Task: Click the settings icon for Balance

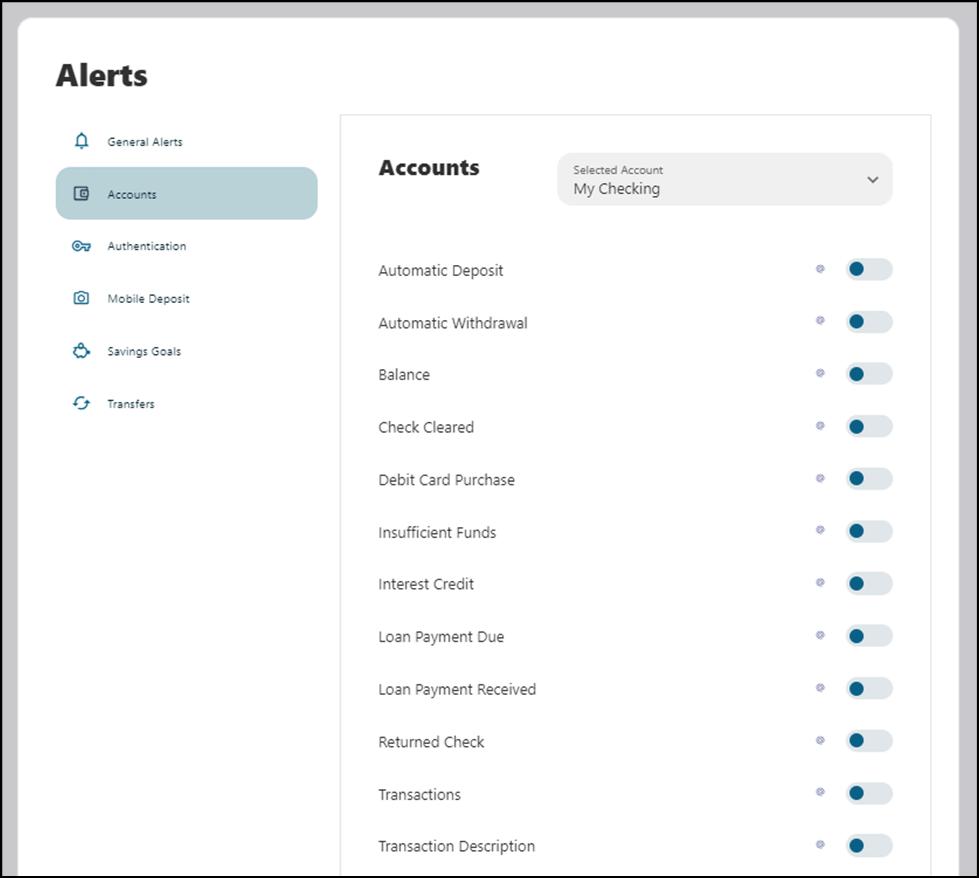Action: click(x=820, y=373)
